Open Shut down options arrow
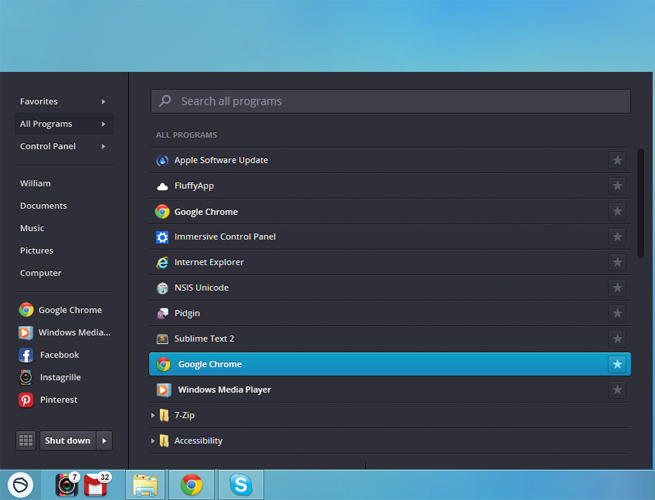The width and height of the screenshot is (655, 500). click(104, 440)
